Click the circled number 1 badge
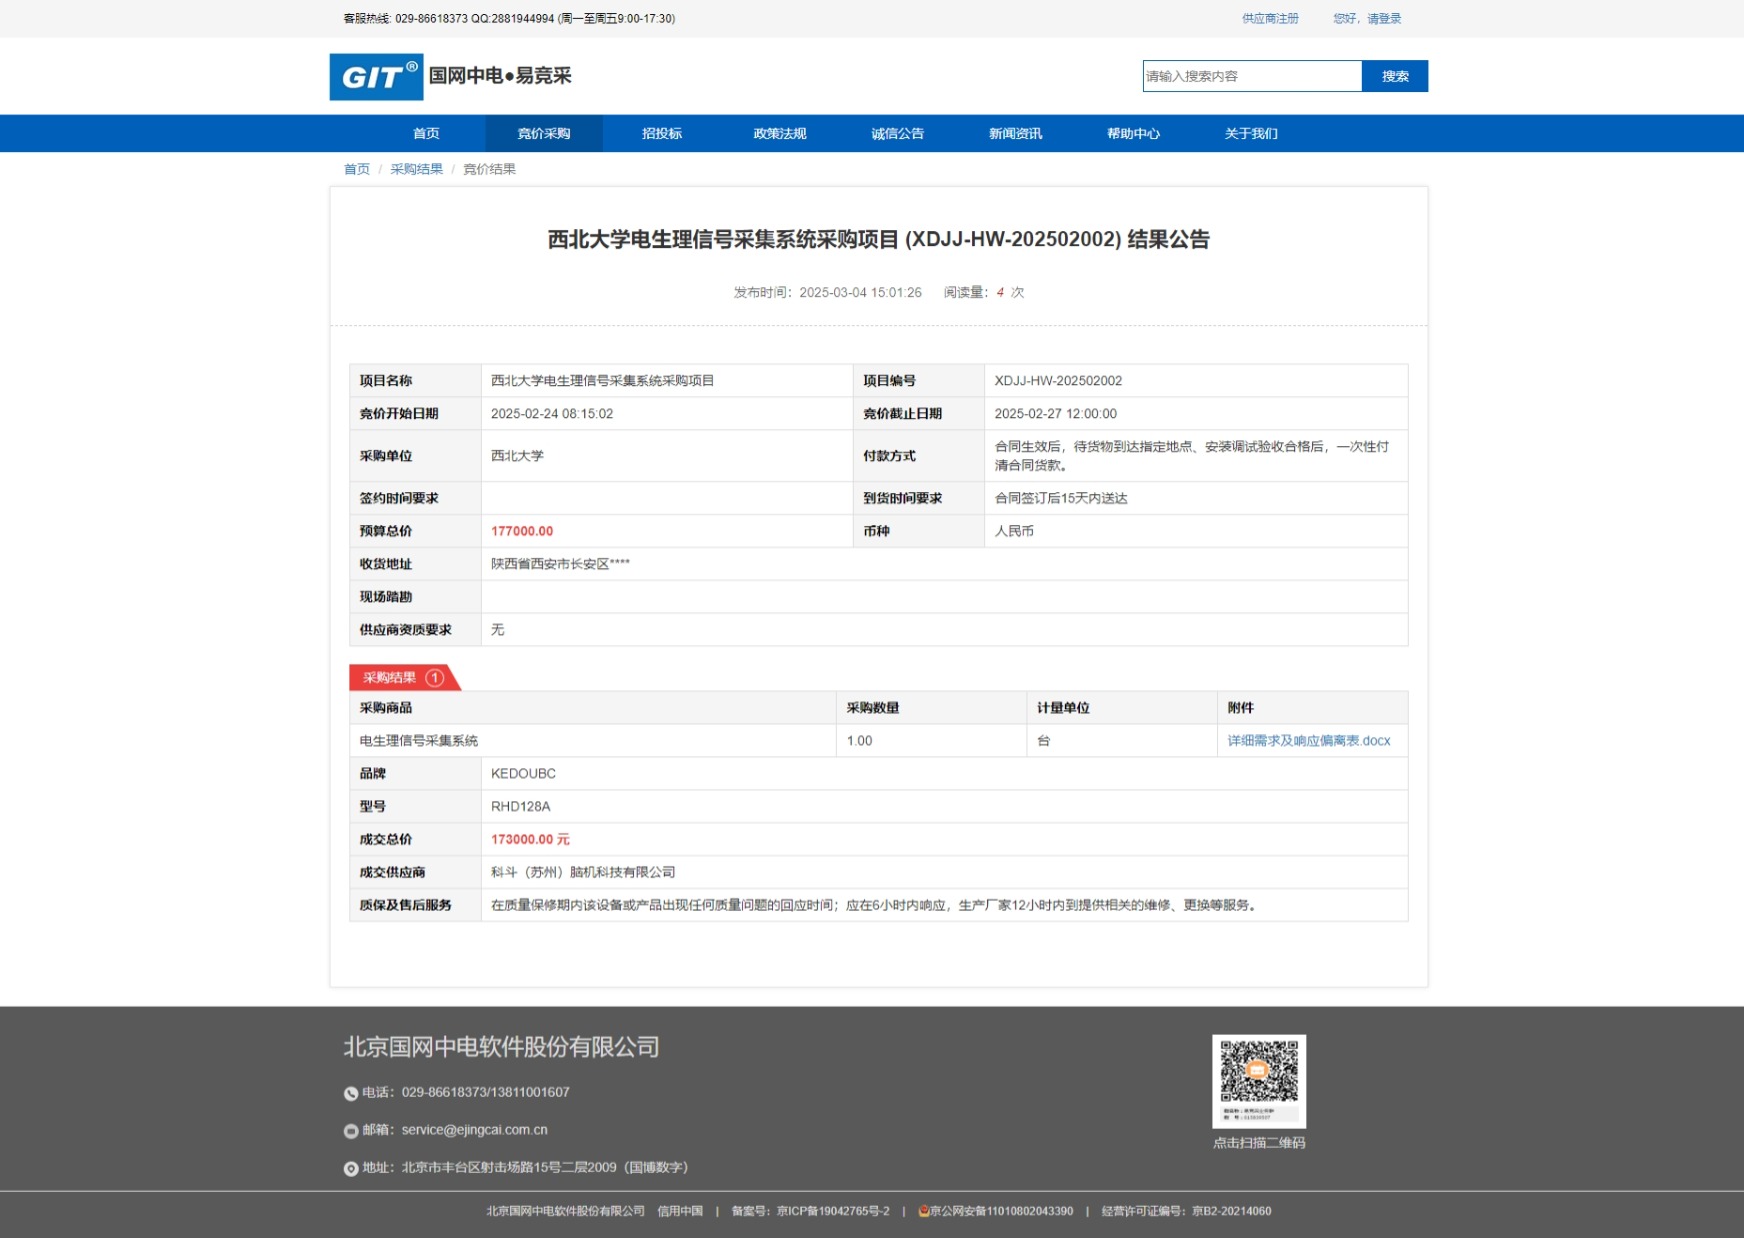Screen dimensions: 1744x1238 [434, 678]
